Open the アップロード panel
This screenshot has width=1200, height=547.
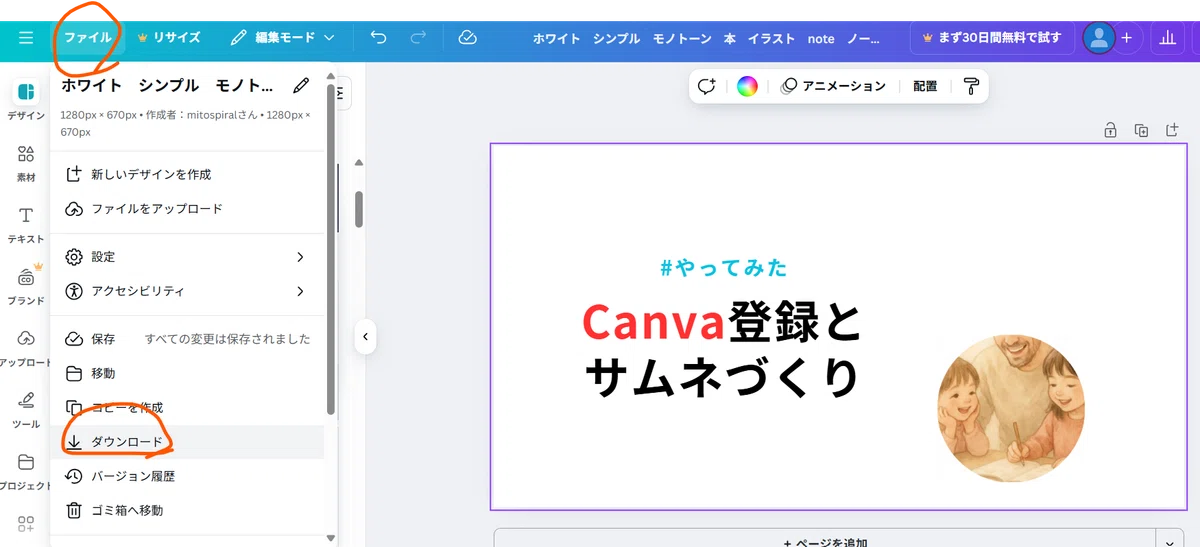(26, 347)
